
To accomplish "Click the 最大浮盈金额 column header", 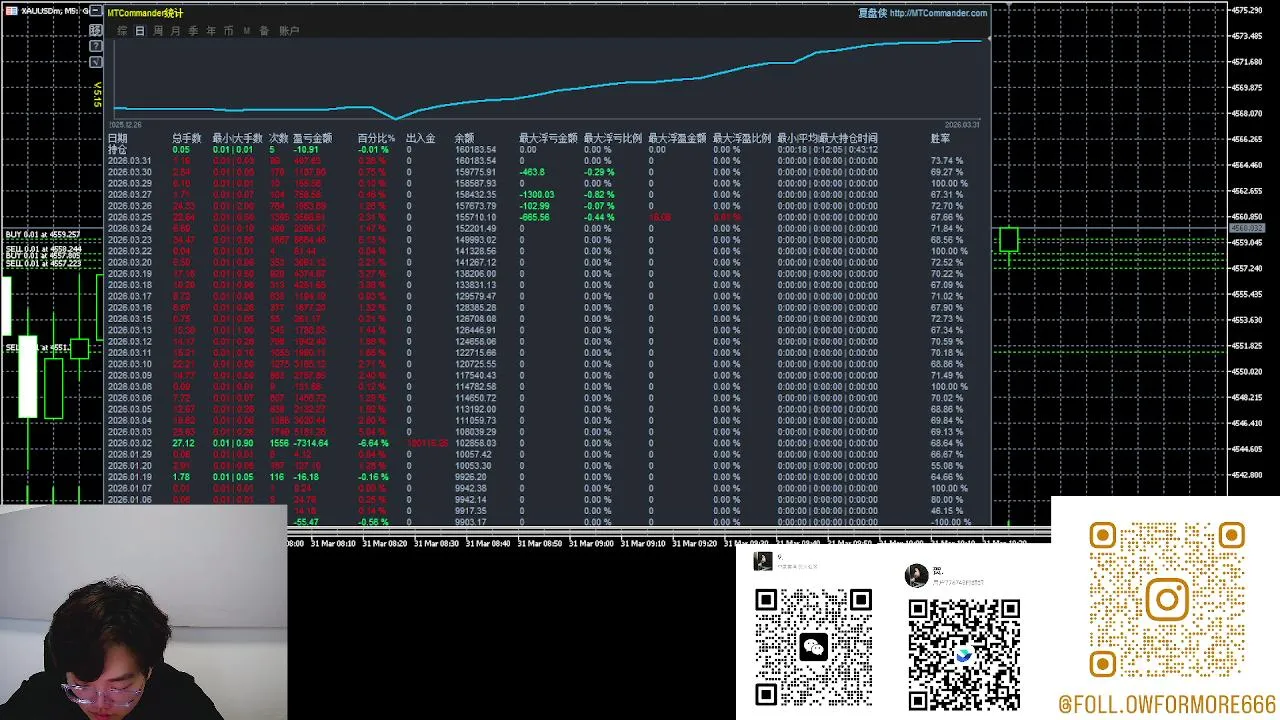I will 677,138.
